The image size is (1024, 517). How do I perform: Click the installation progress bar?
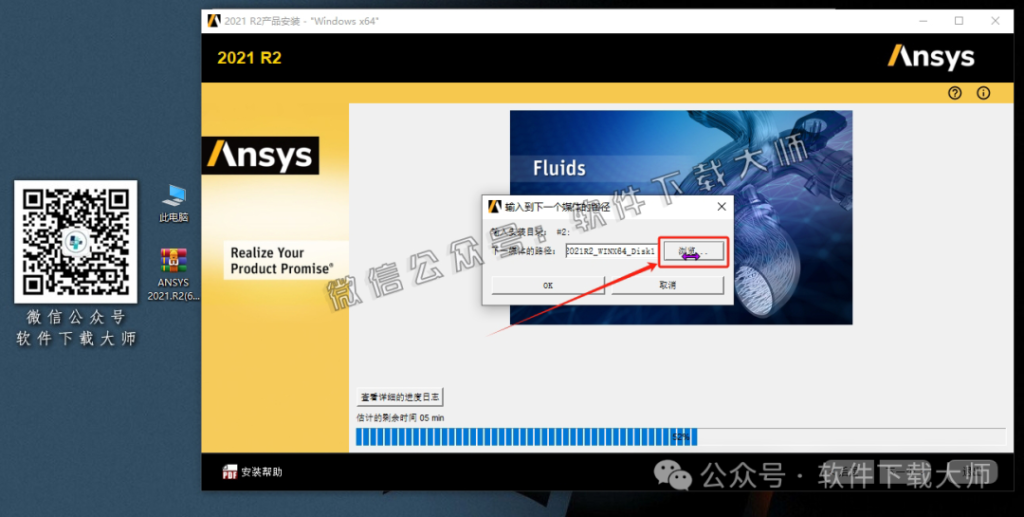pos(680,437)
